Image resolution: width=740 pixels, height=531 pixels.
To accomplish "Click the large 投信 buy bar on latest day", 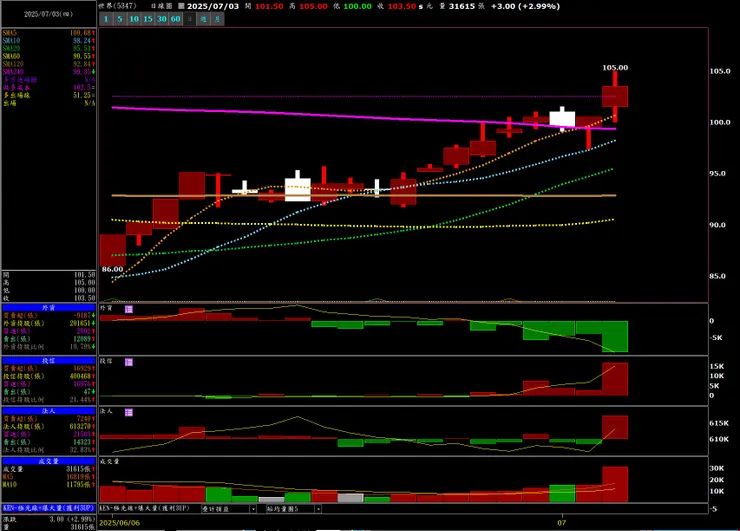I will (615, 379).
